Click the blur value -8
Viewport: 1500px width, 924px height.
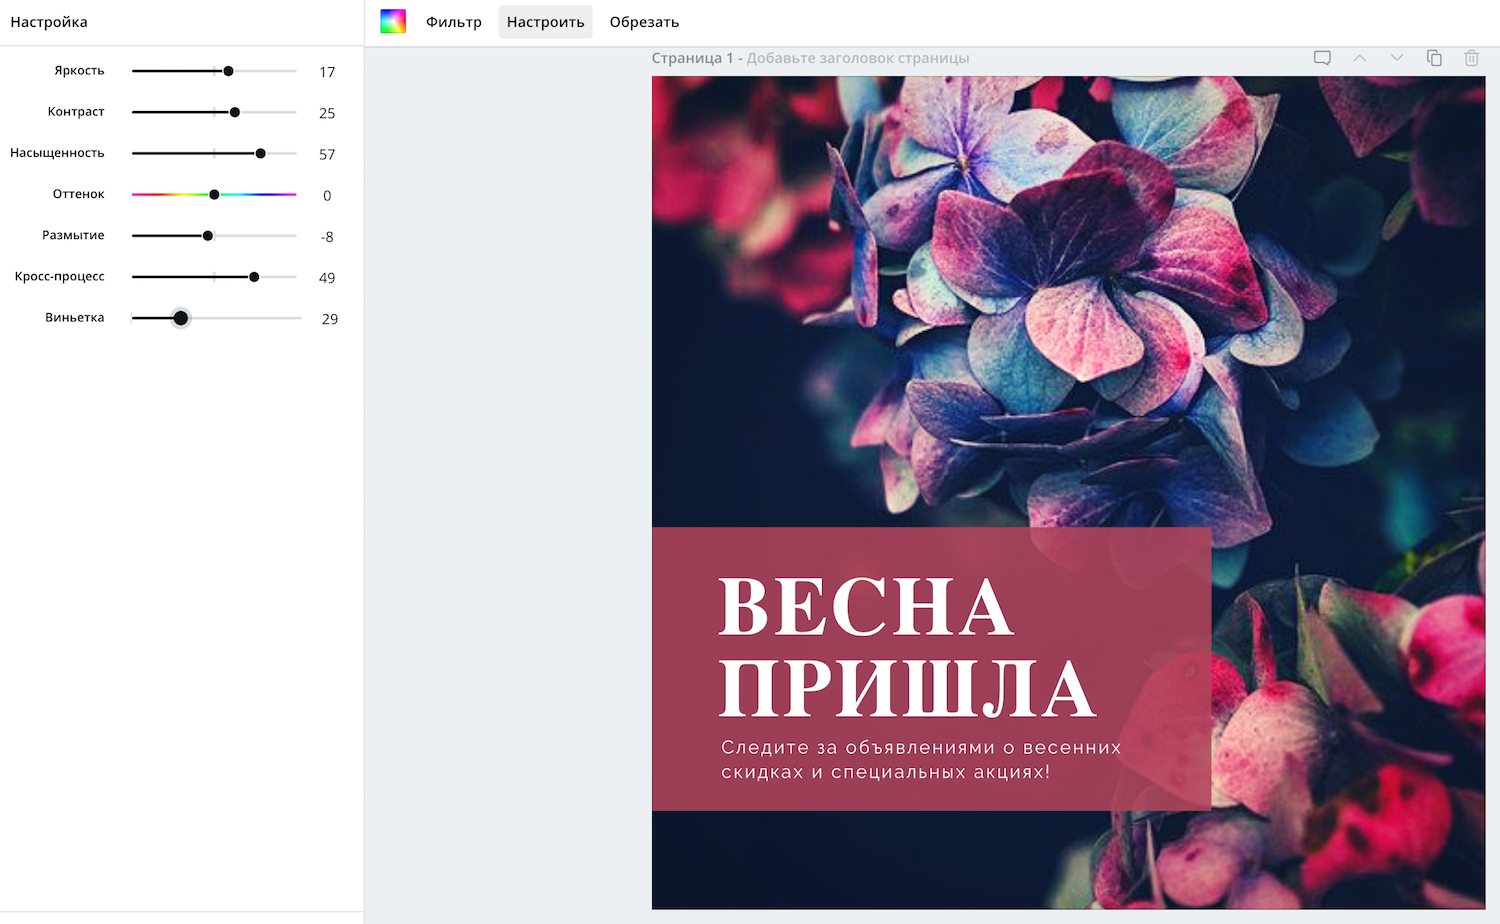click(x=327, y=237)
